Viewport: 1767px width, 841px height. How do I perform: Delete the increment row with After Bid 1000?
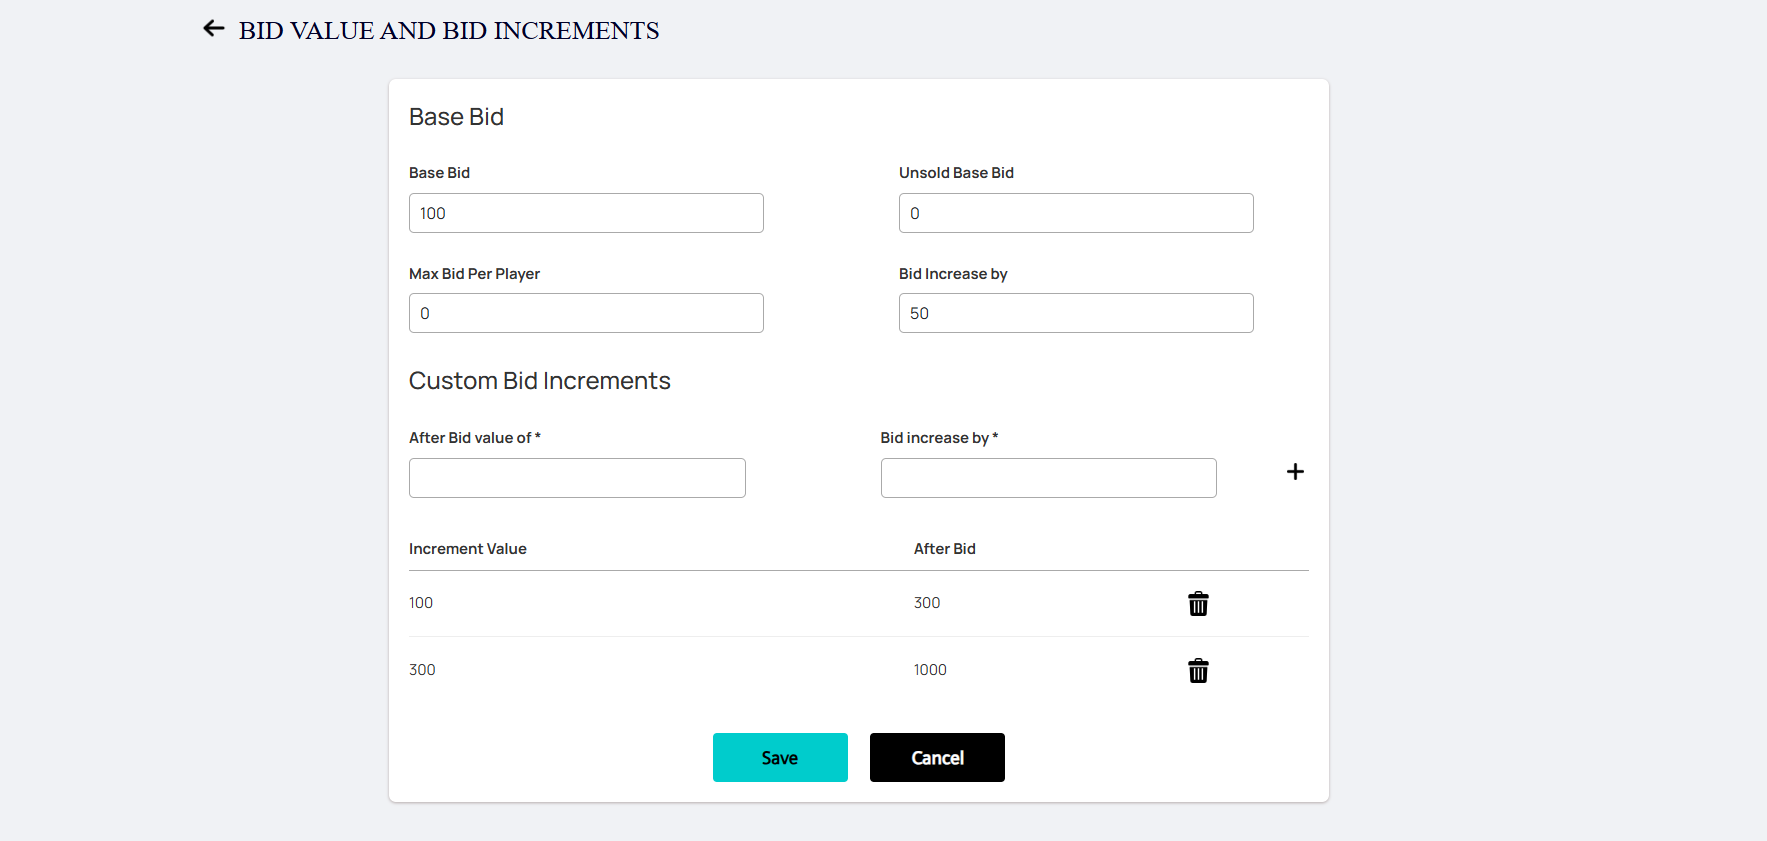1198,671
